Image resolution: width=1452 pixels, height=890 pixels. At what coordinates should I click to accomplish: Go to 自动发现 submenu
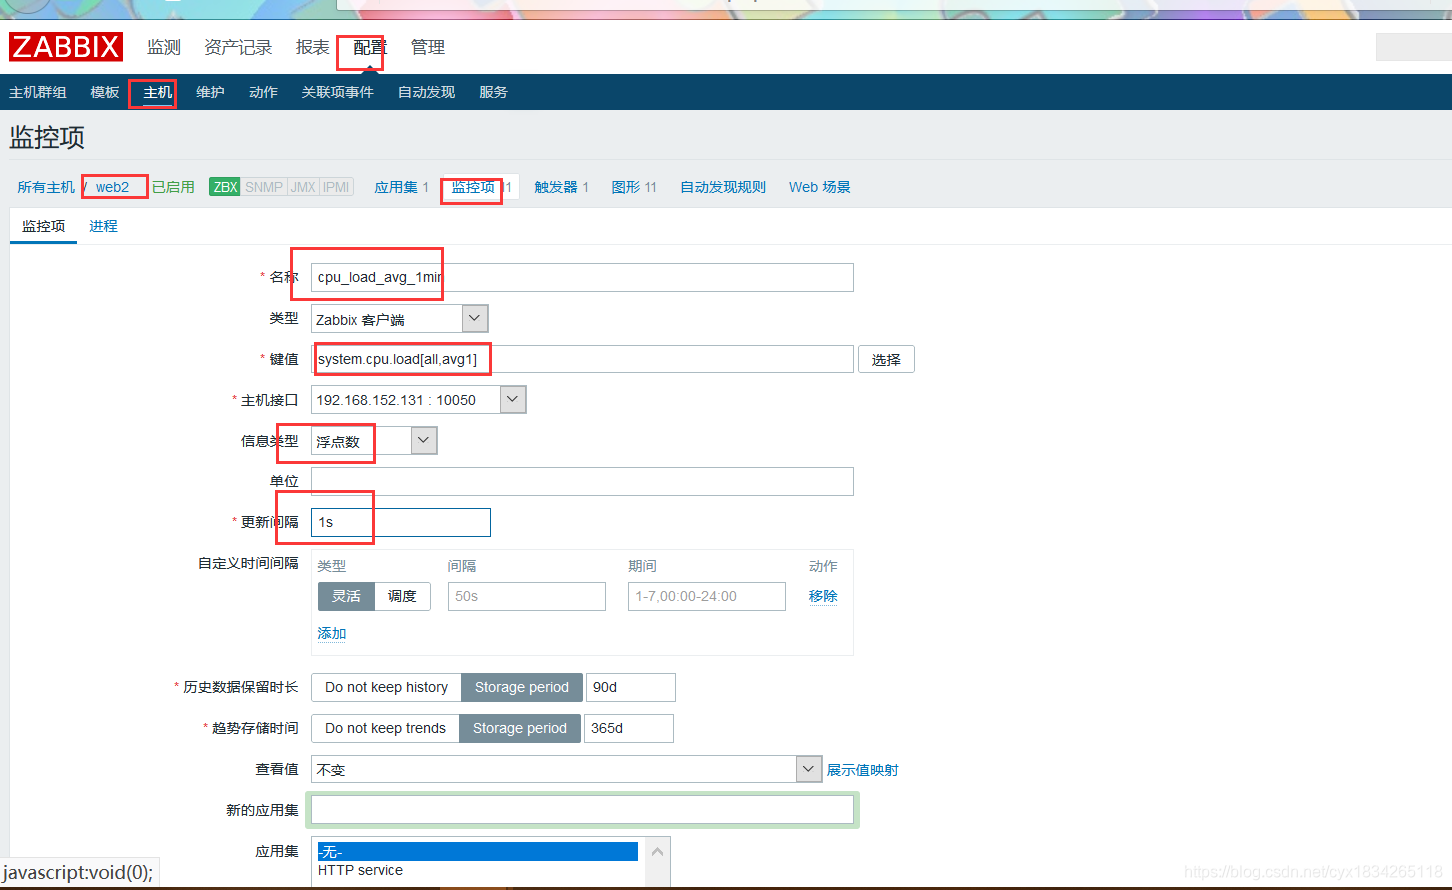tap(426, 92)
